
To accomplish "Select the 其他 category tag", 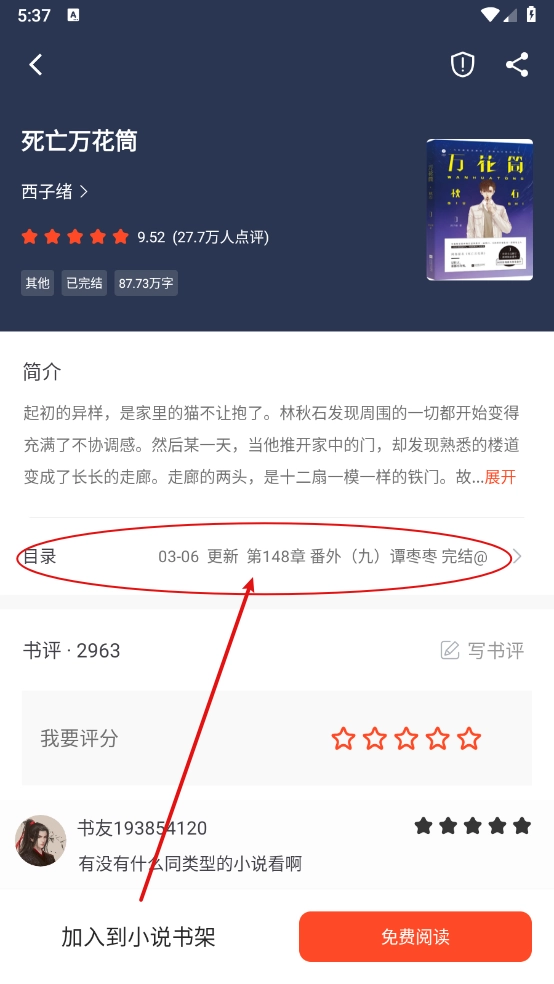I will pyautogui.click(x=38, y=283).
